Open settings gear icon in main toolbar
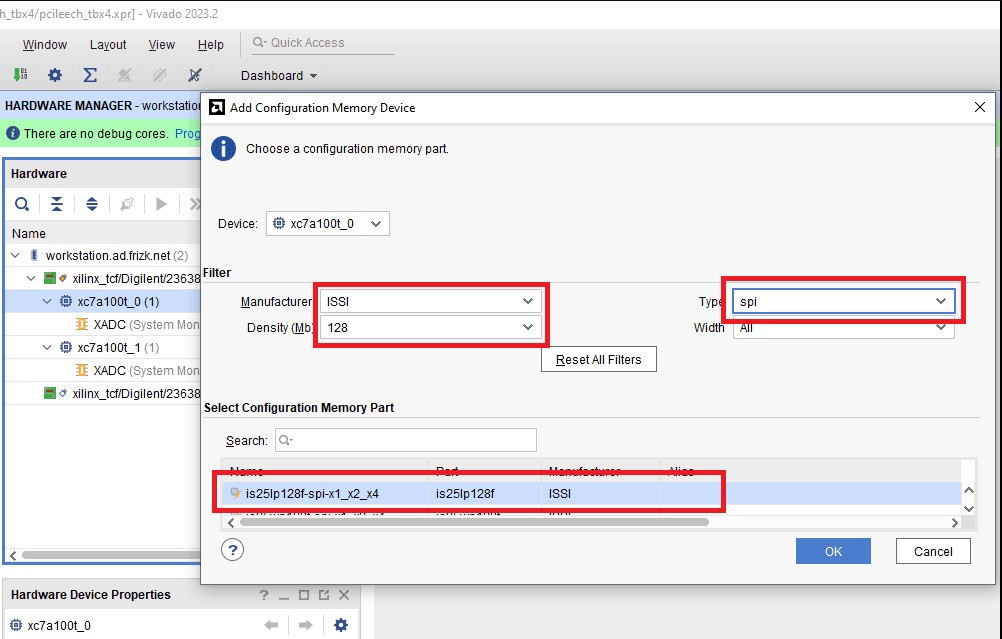The height and width of the screenshot is (639, 1002). (x=55, y=75)
